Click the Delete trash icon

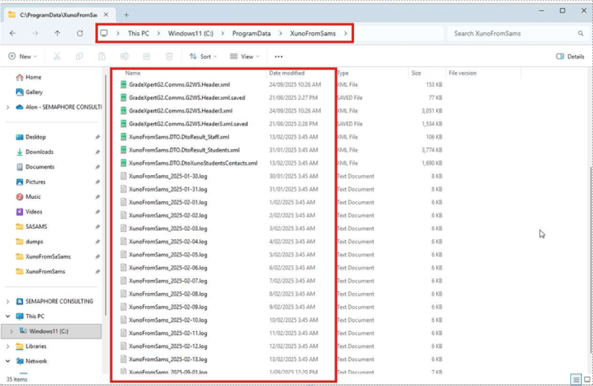[x=169, y=56]
